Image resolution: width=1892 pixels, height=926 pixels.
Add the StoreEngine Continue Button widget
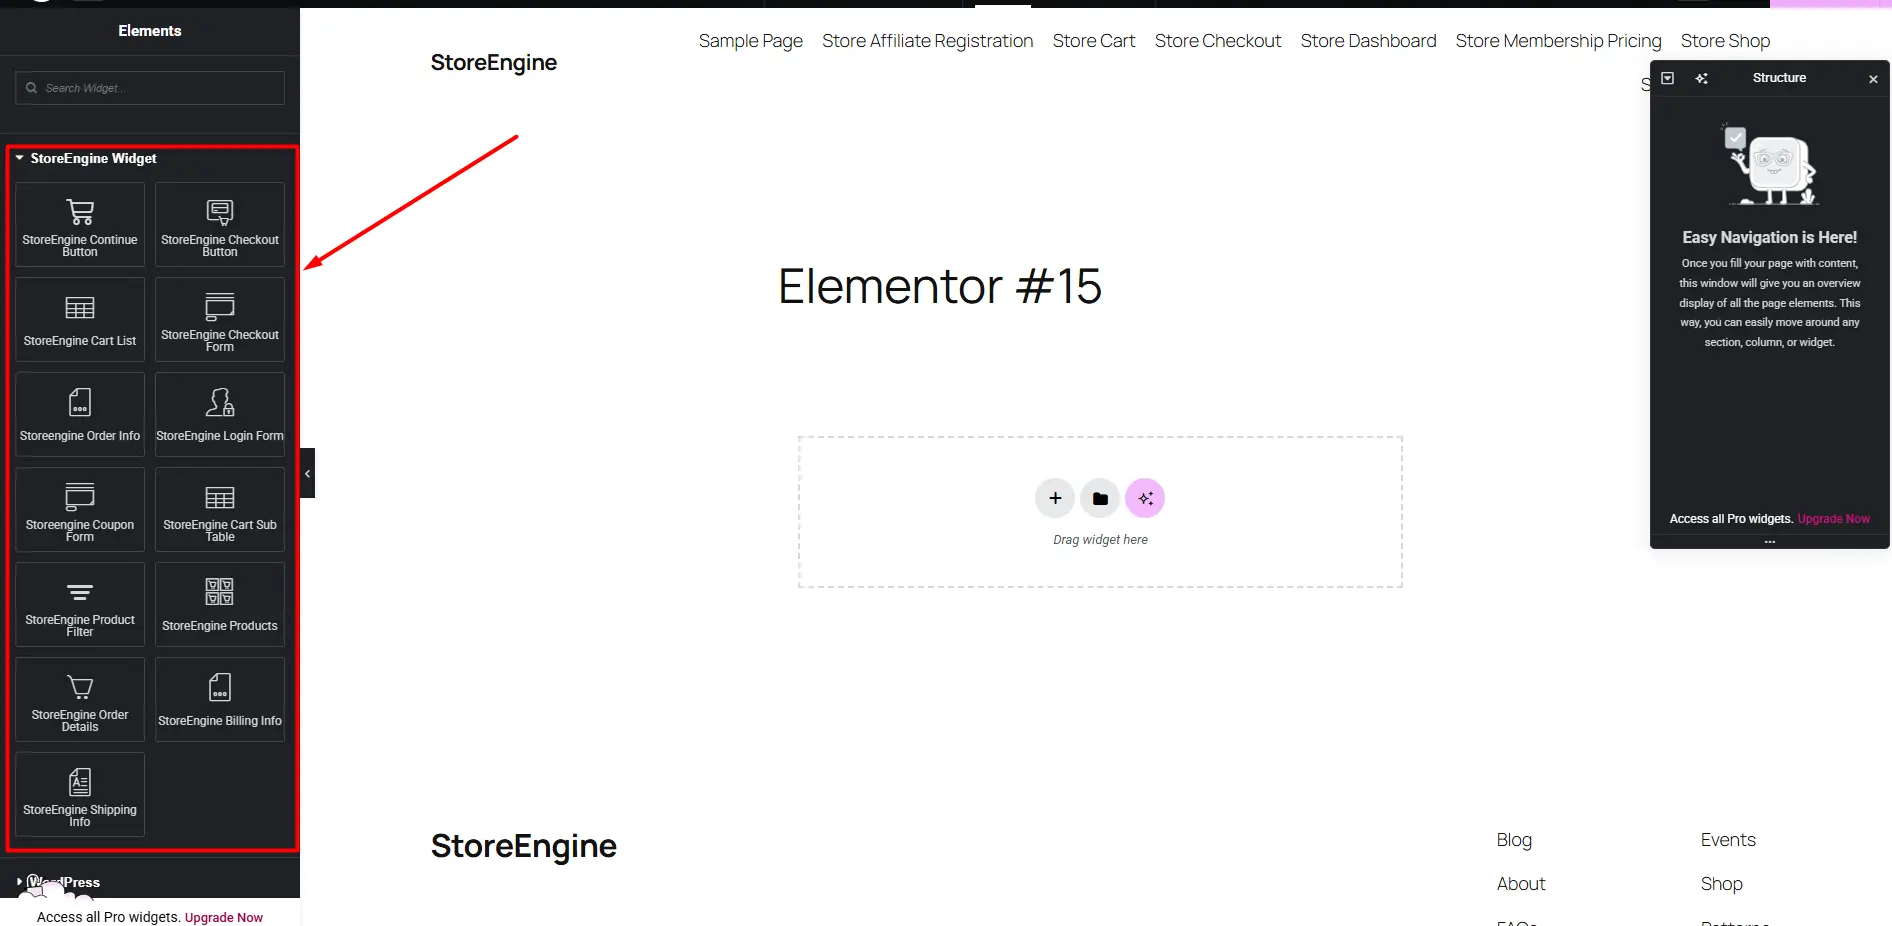79,224
